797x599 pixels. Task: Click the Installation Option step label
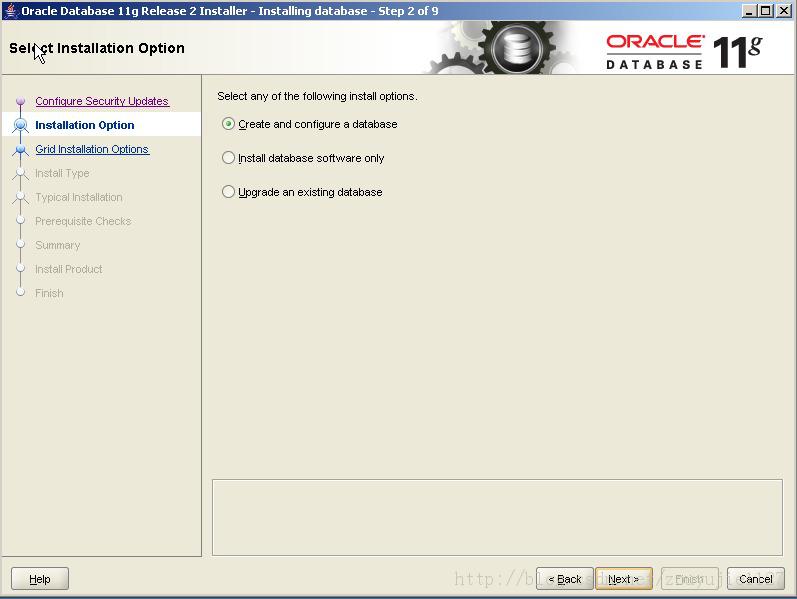pos(85,125)
